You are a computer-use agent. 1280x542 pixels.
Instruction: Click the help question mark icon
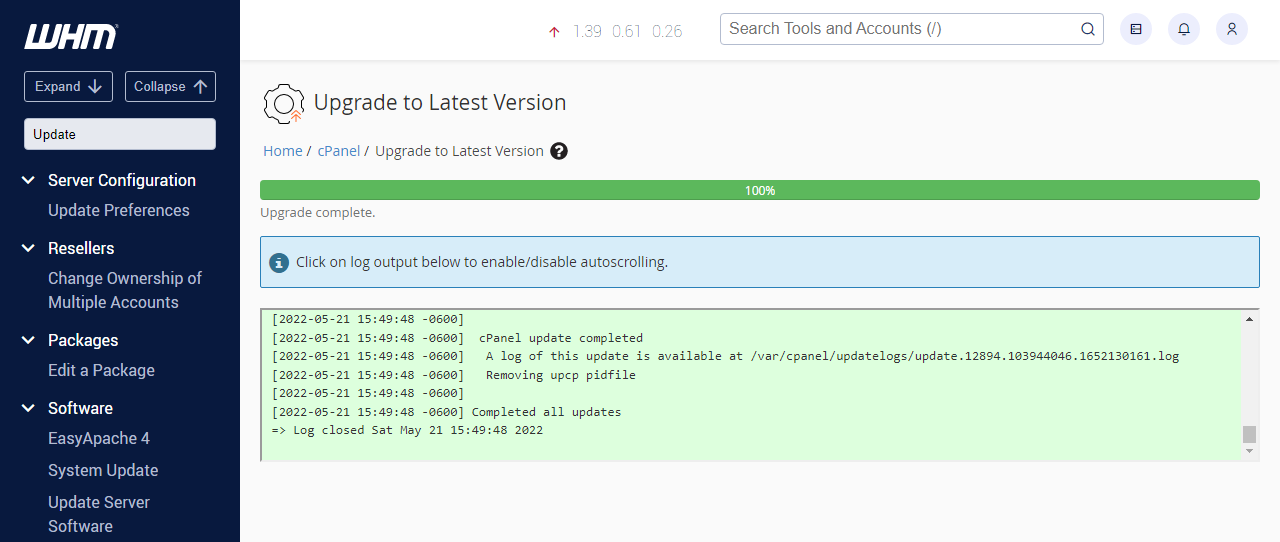coord(559,151)
